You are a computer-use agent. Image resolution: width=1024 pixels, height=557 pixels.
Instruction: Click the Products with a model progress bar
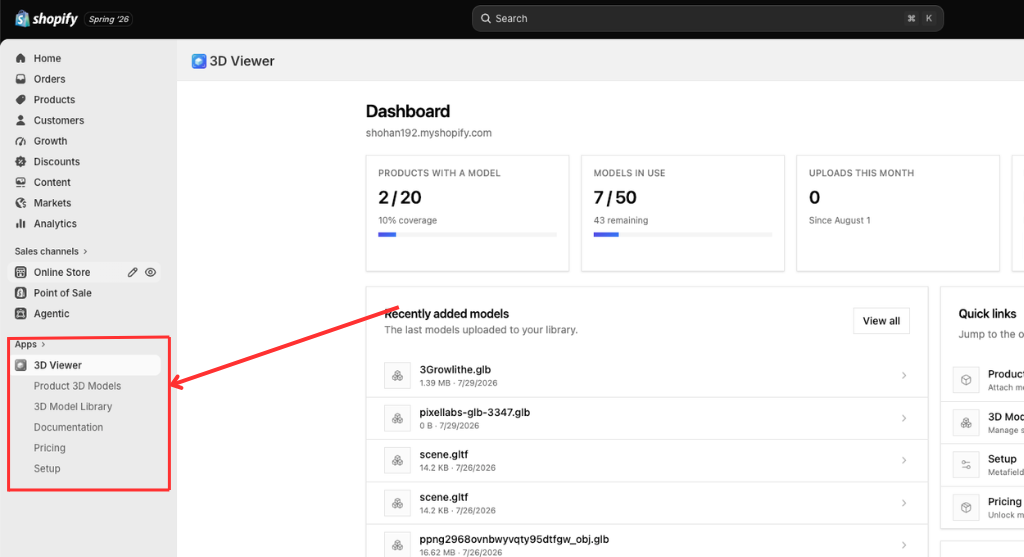pos(468,234)
